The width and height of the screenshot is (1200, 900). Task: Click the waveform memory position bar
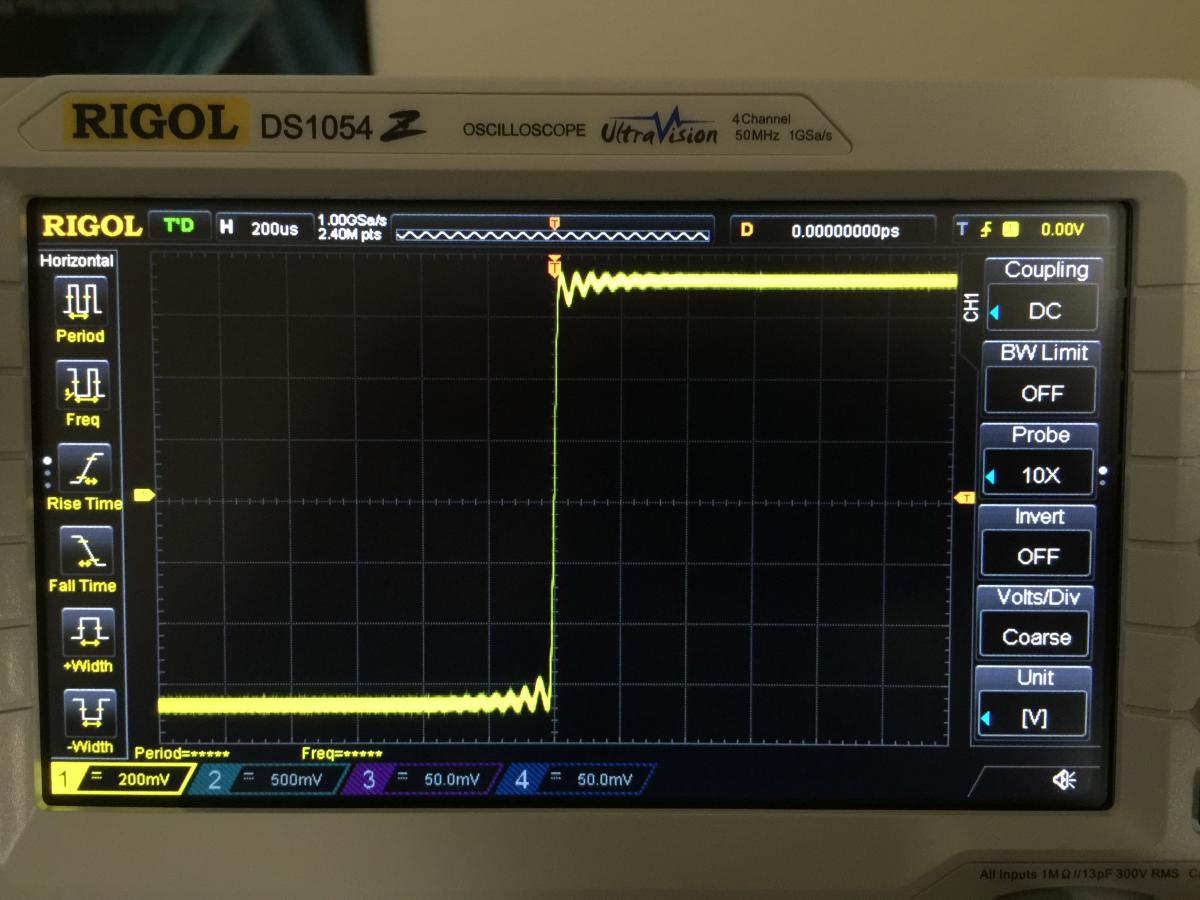tap(552, 234)
